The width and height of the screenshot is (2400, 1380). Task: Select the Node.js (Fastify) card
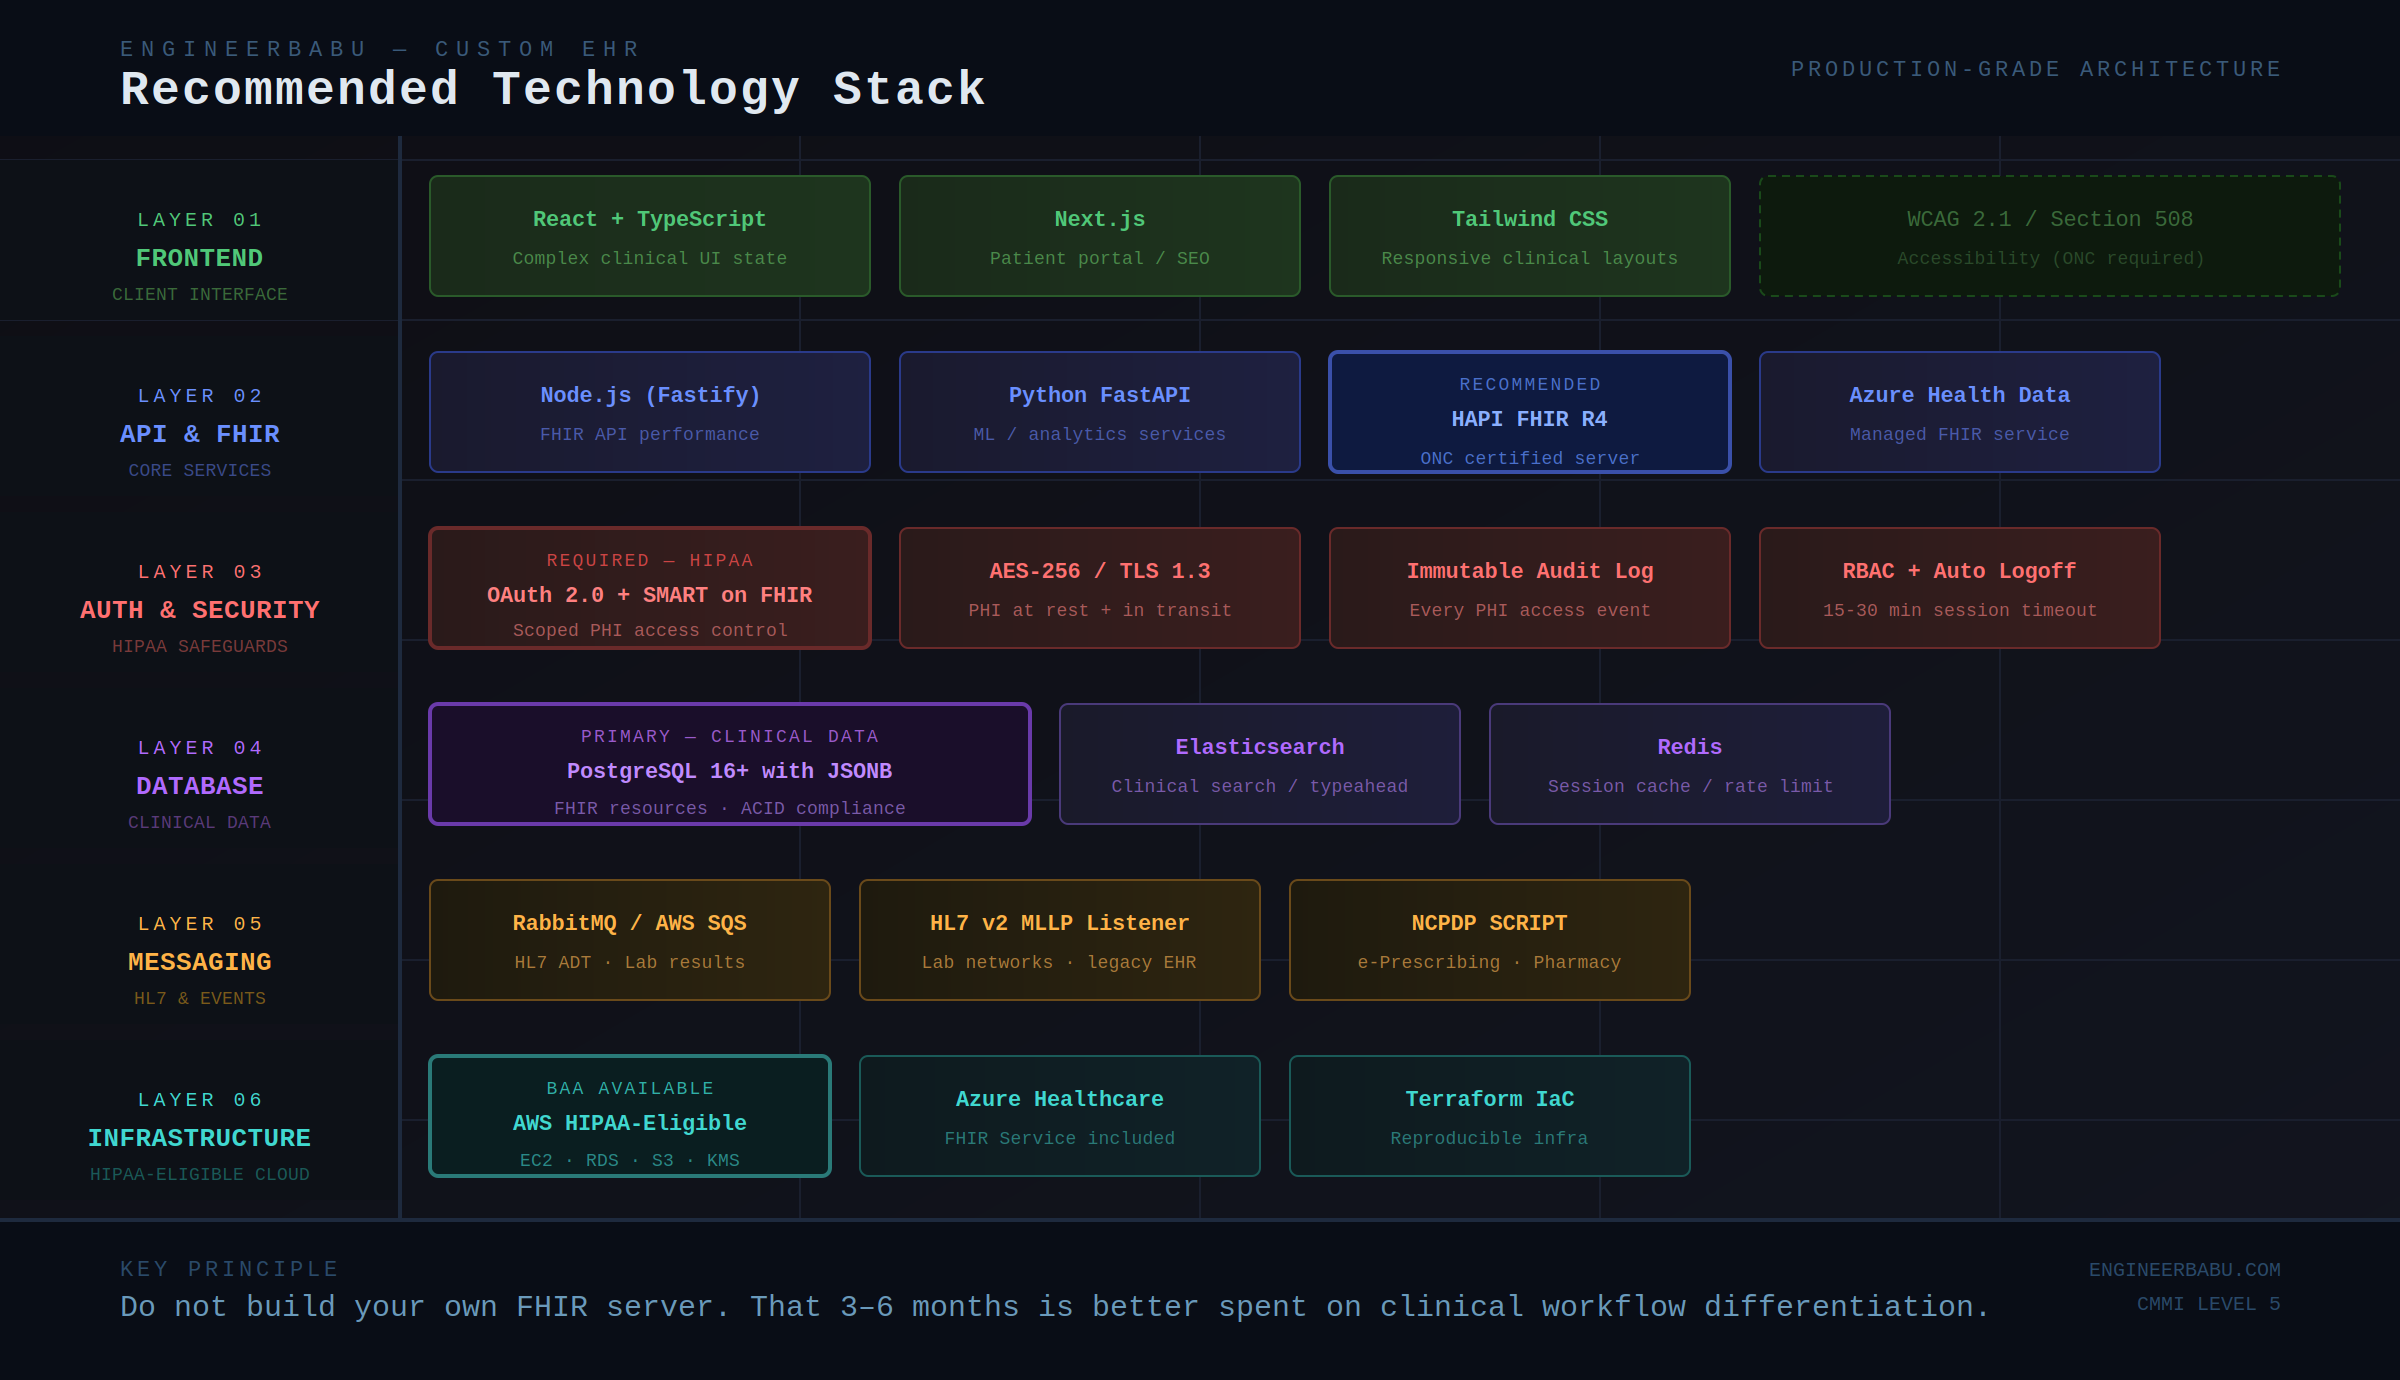(x=650, y=412)
